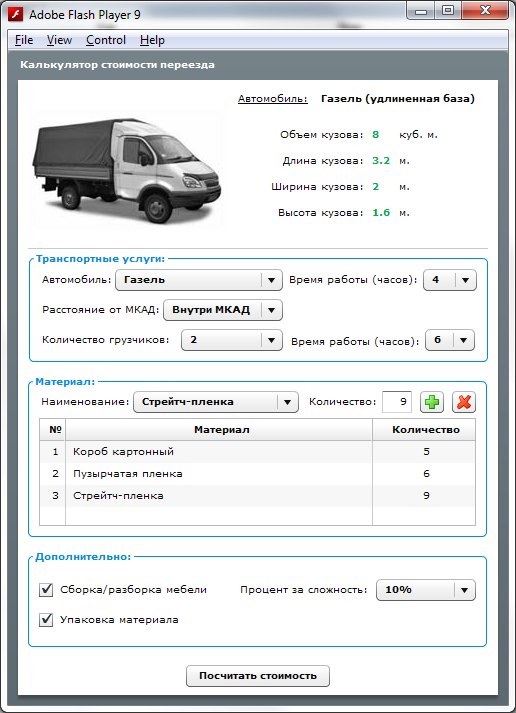516x713 pixels.
Task: Click quantity 6 in the materials table
Action: pos(426,473)
